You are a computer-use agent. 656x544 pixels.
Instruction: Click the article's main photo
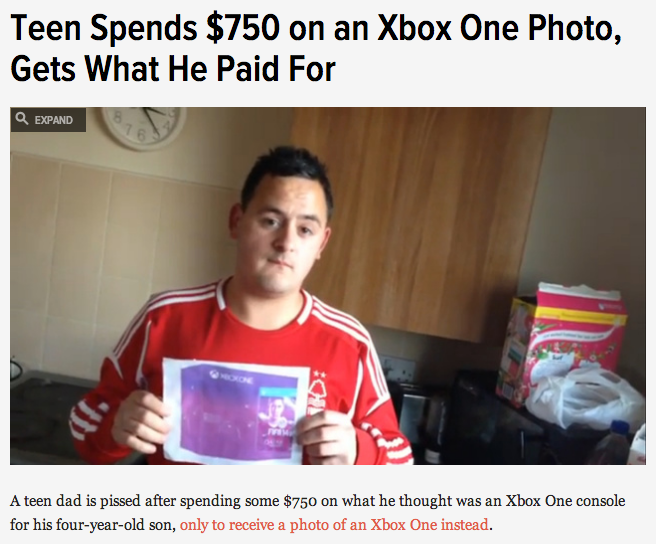pos(328,286)
